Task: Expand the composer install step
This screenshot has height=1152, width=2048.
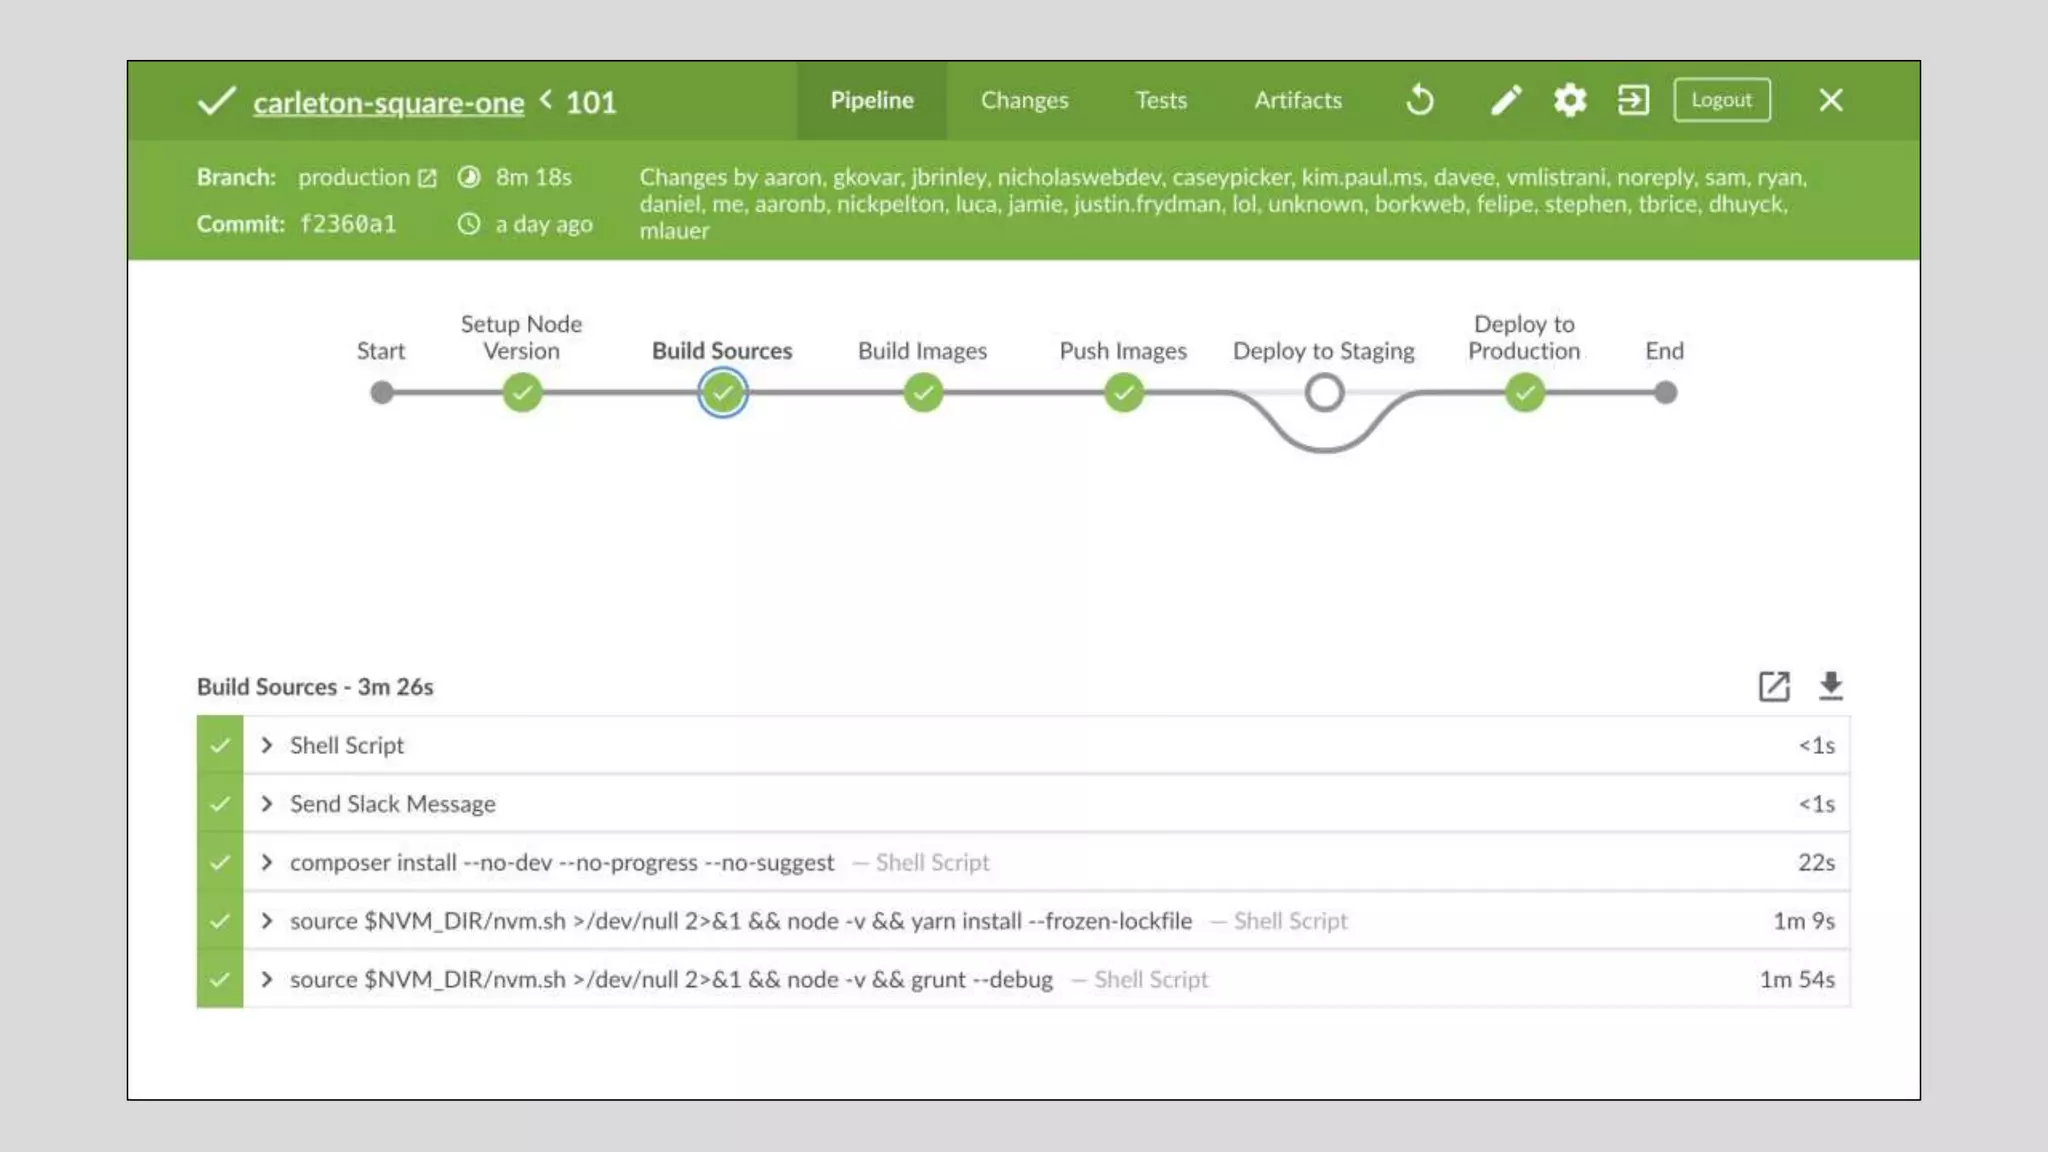Action: pyautogui.click(x=267, y=862)
